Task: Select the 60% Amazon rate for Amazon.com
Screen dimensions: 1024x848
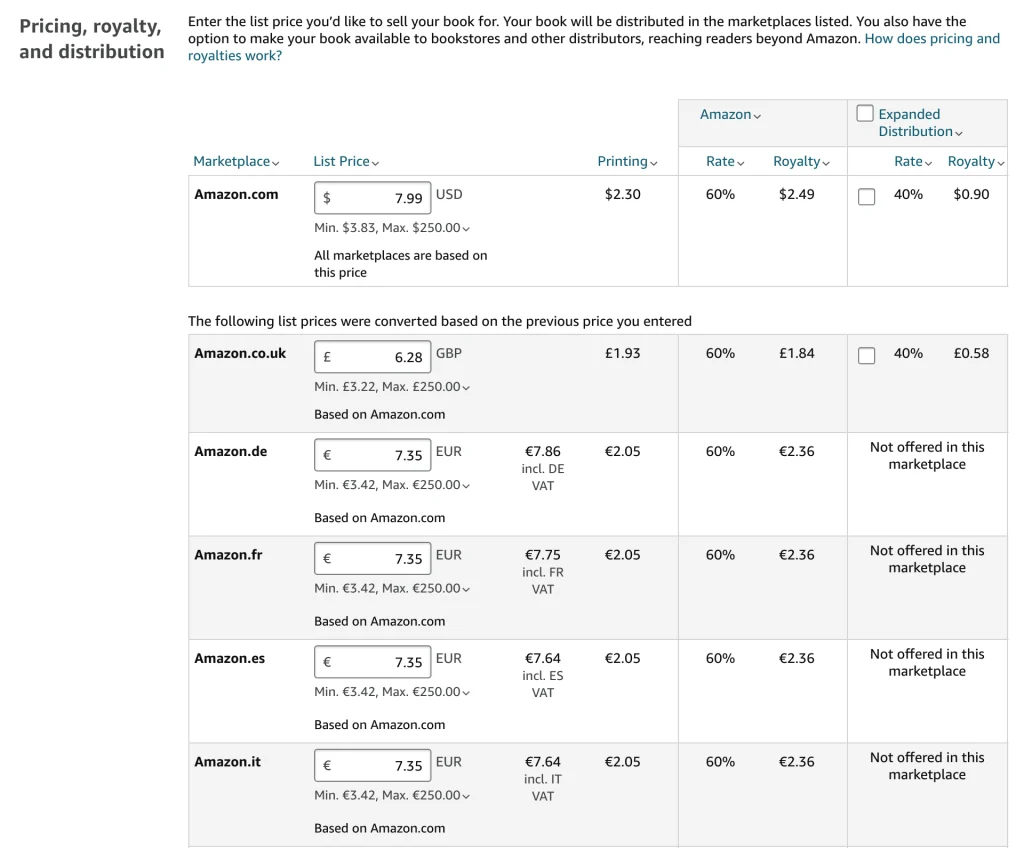Action: pyautogui.click(x=720, y=194)
